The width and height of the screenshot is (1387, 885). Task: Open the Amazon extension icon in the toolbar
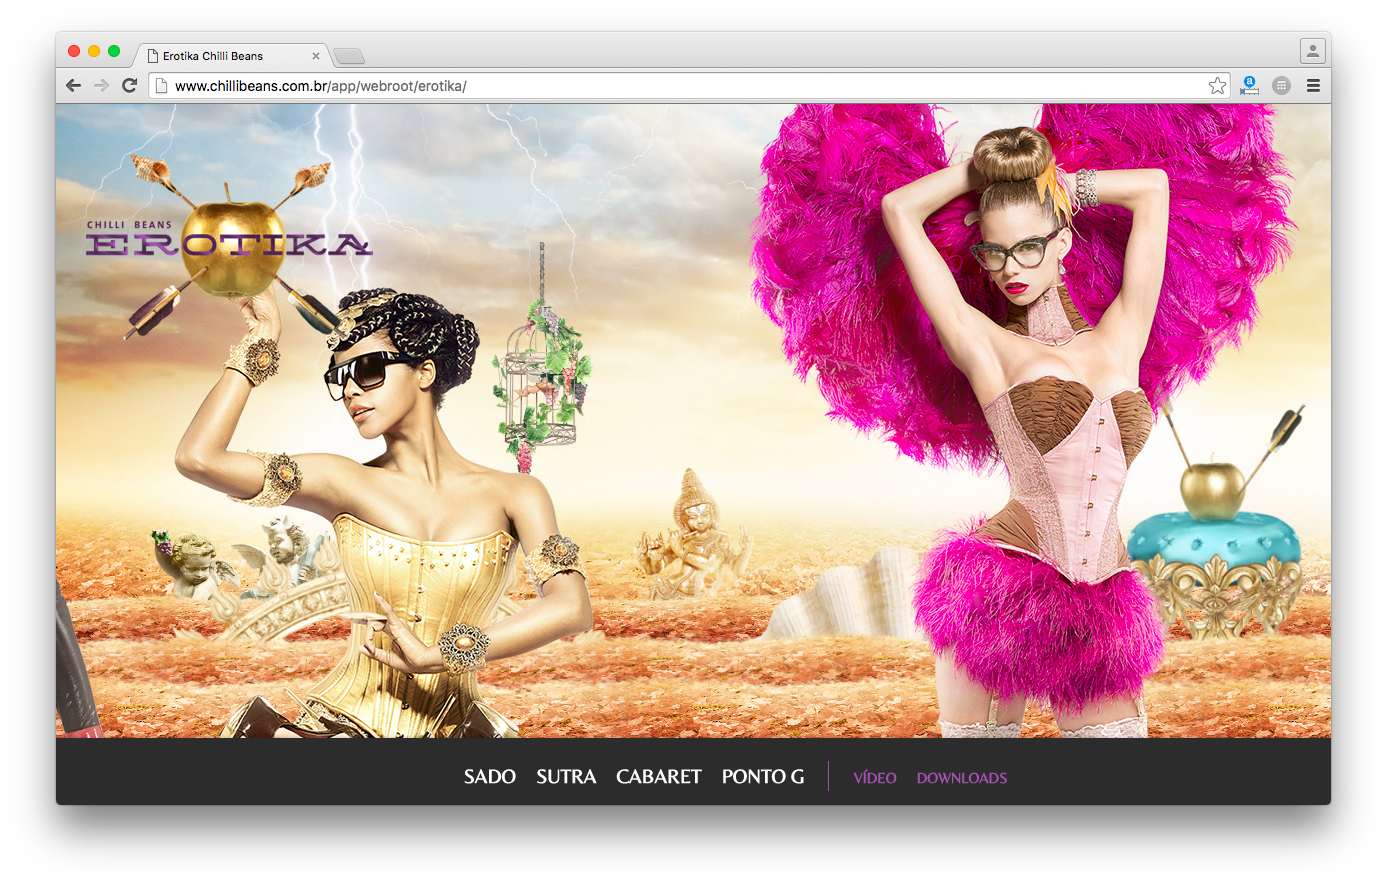[1250, 86]
